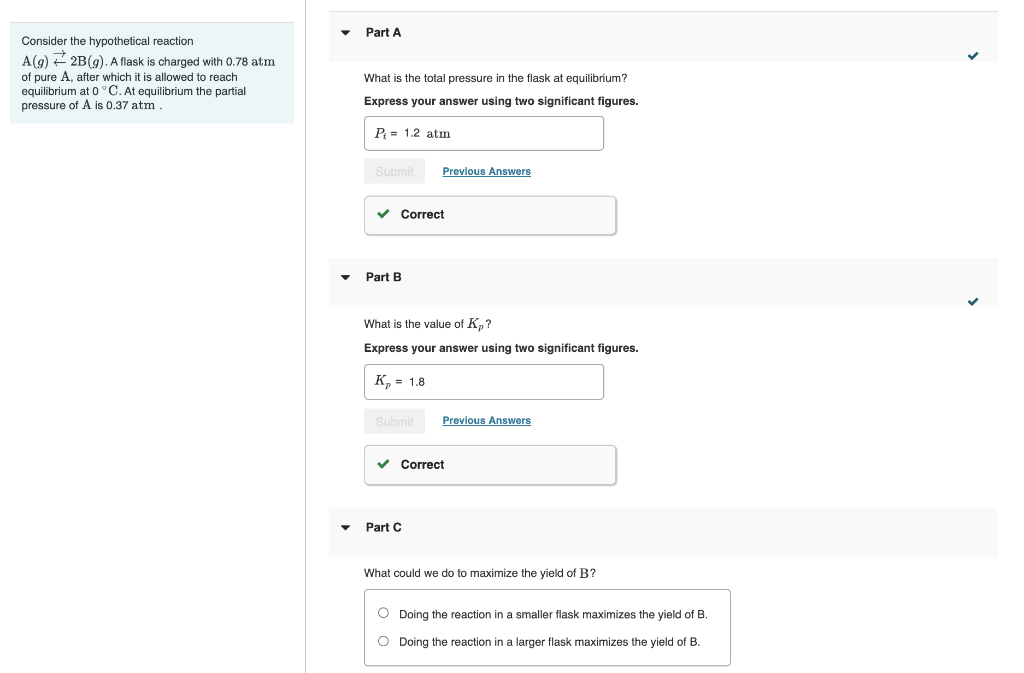Image resolution: width=1024 pixels, height=673 pixels.
Task: Click the Part C question text about yield
Action: pos(480,573)
